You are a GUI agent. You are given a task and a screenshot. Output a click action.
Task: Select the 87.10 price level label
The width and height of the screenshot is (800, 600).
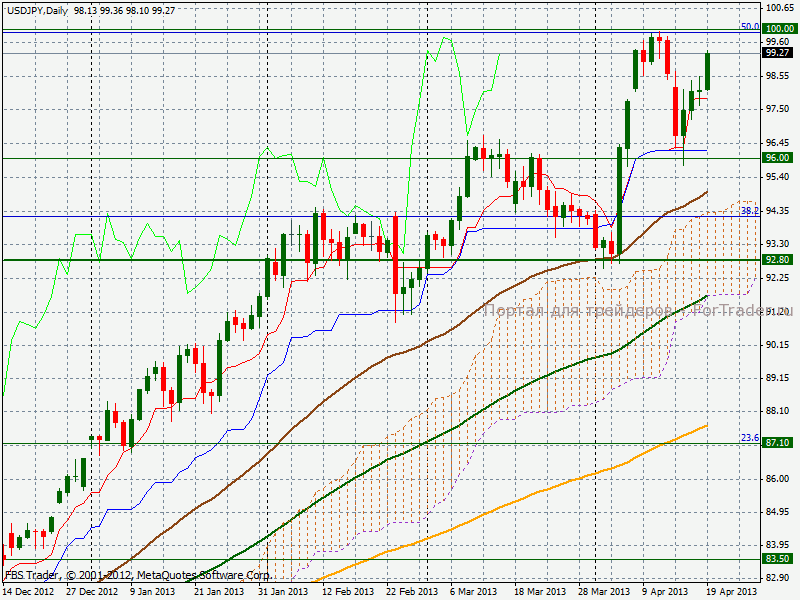click(x=778, y=442)
